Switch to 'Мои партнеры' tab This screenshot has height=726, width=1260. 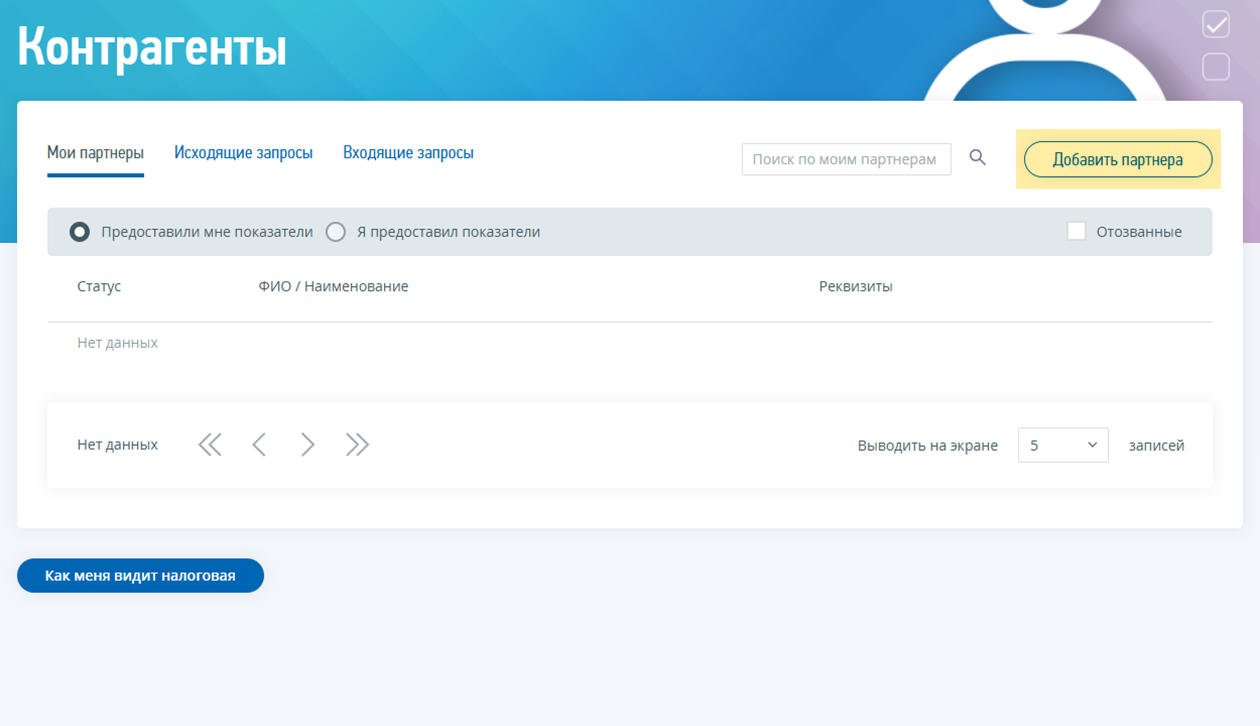(95, 153)
